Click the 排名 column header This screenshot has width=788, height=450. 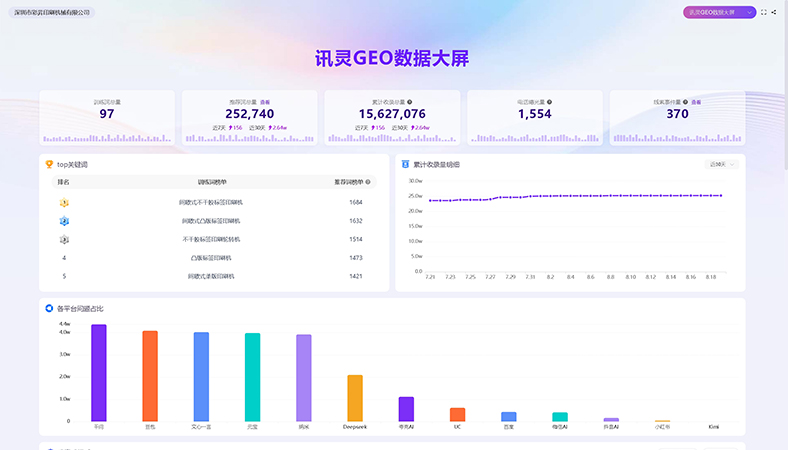(63, 182)
